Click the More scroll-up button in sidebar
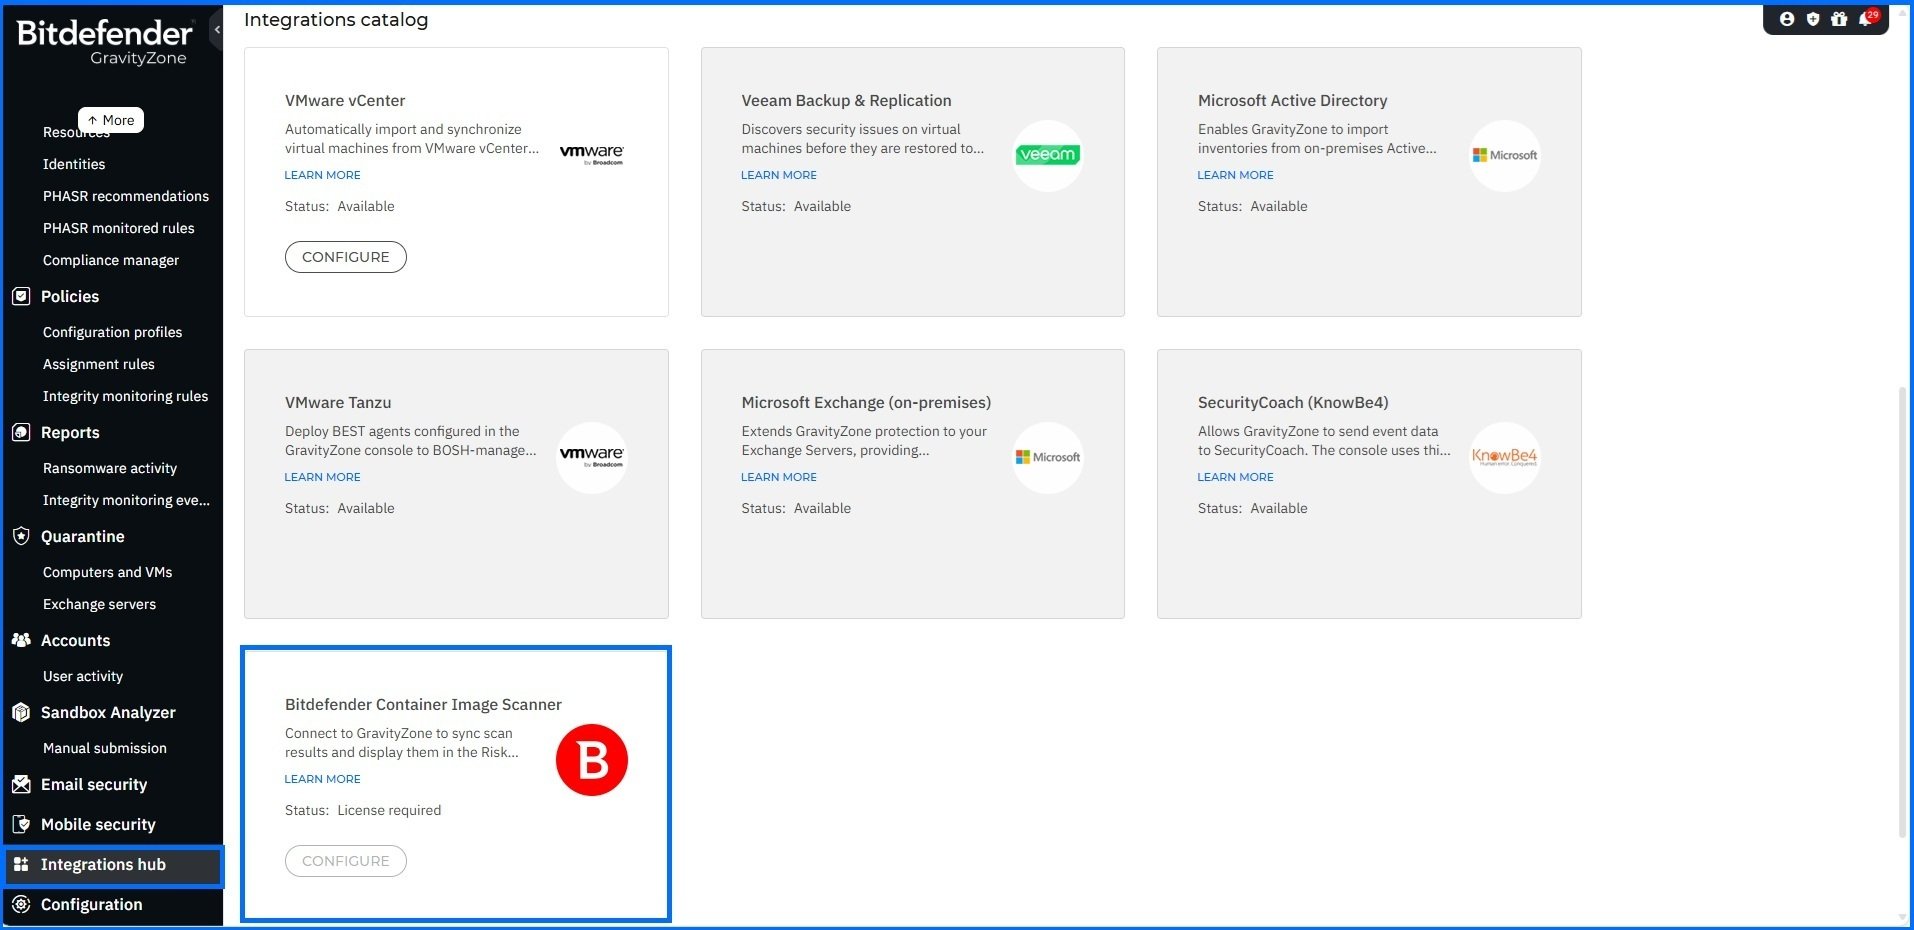 [111, 120]
